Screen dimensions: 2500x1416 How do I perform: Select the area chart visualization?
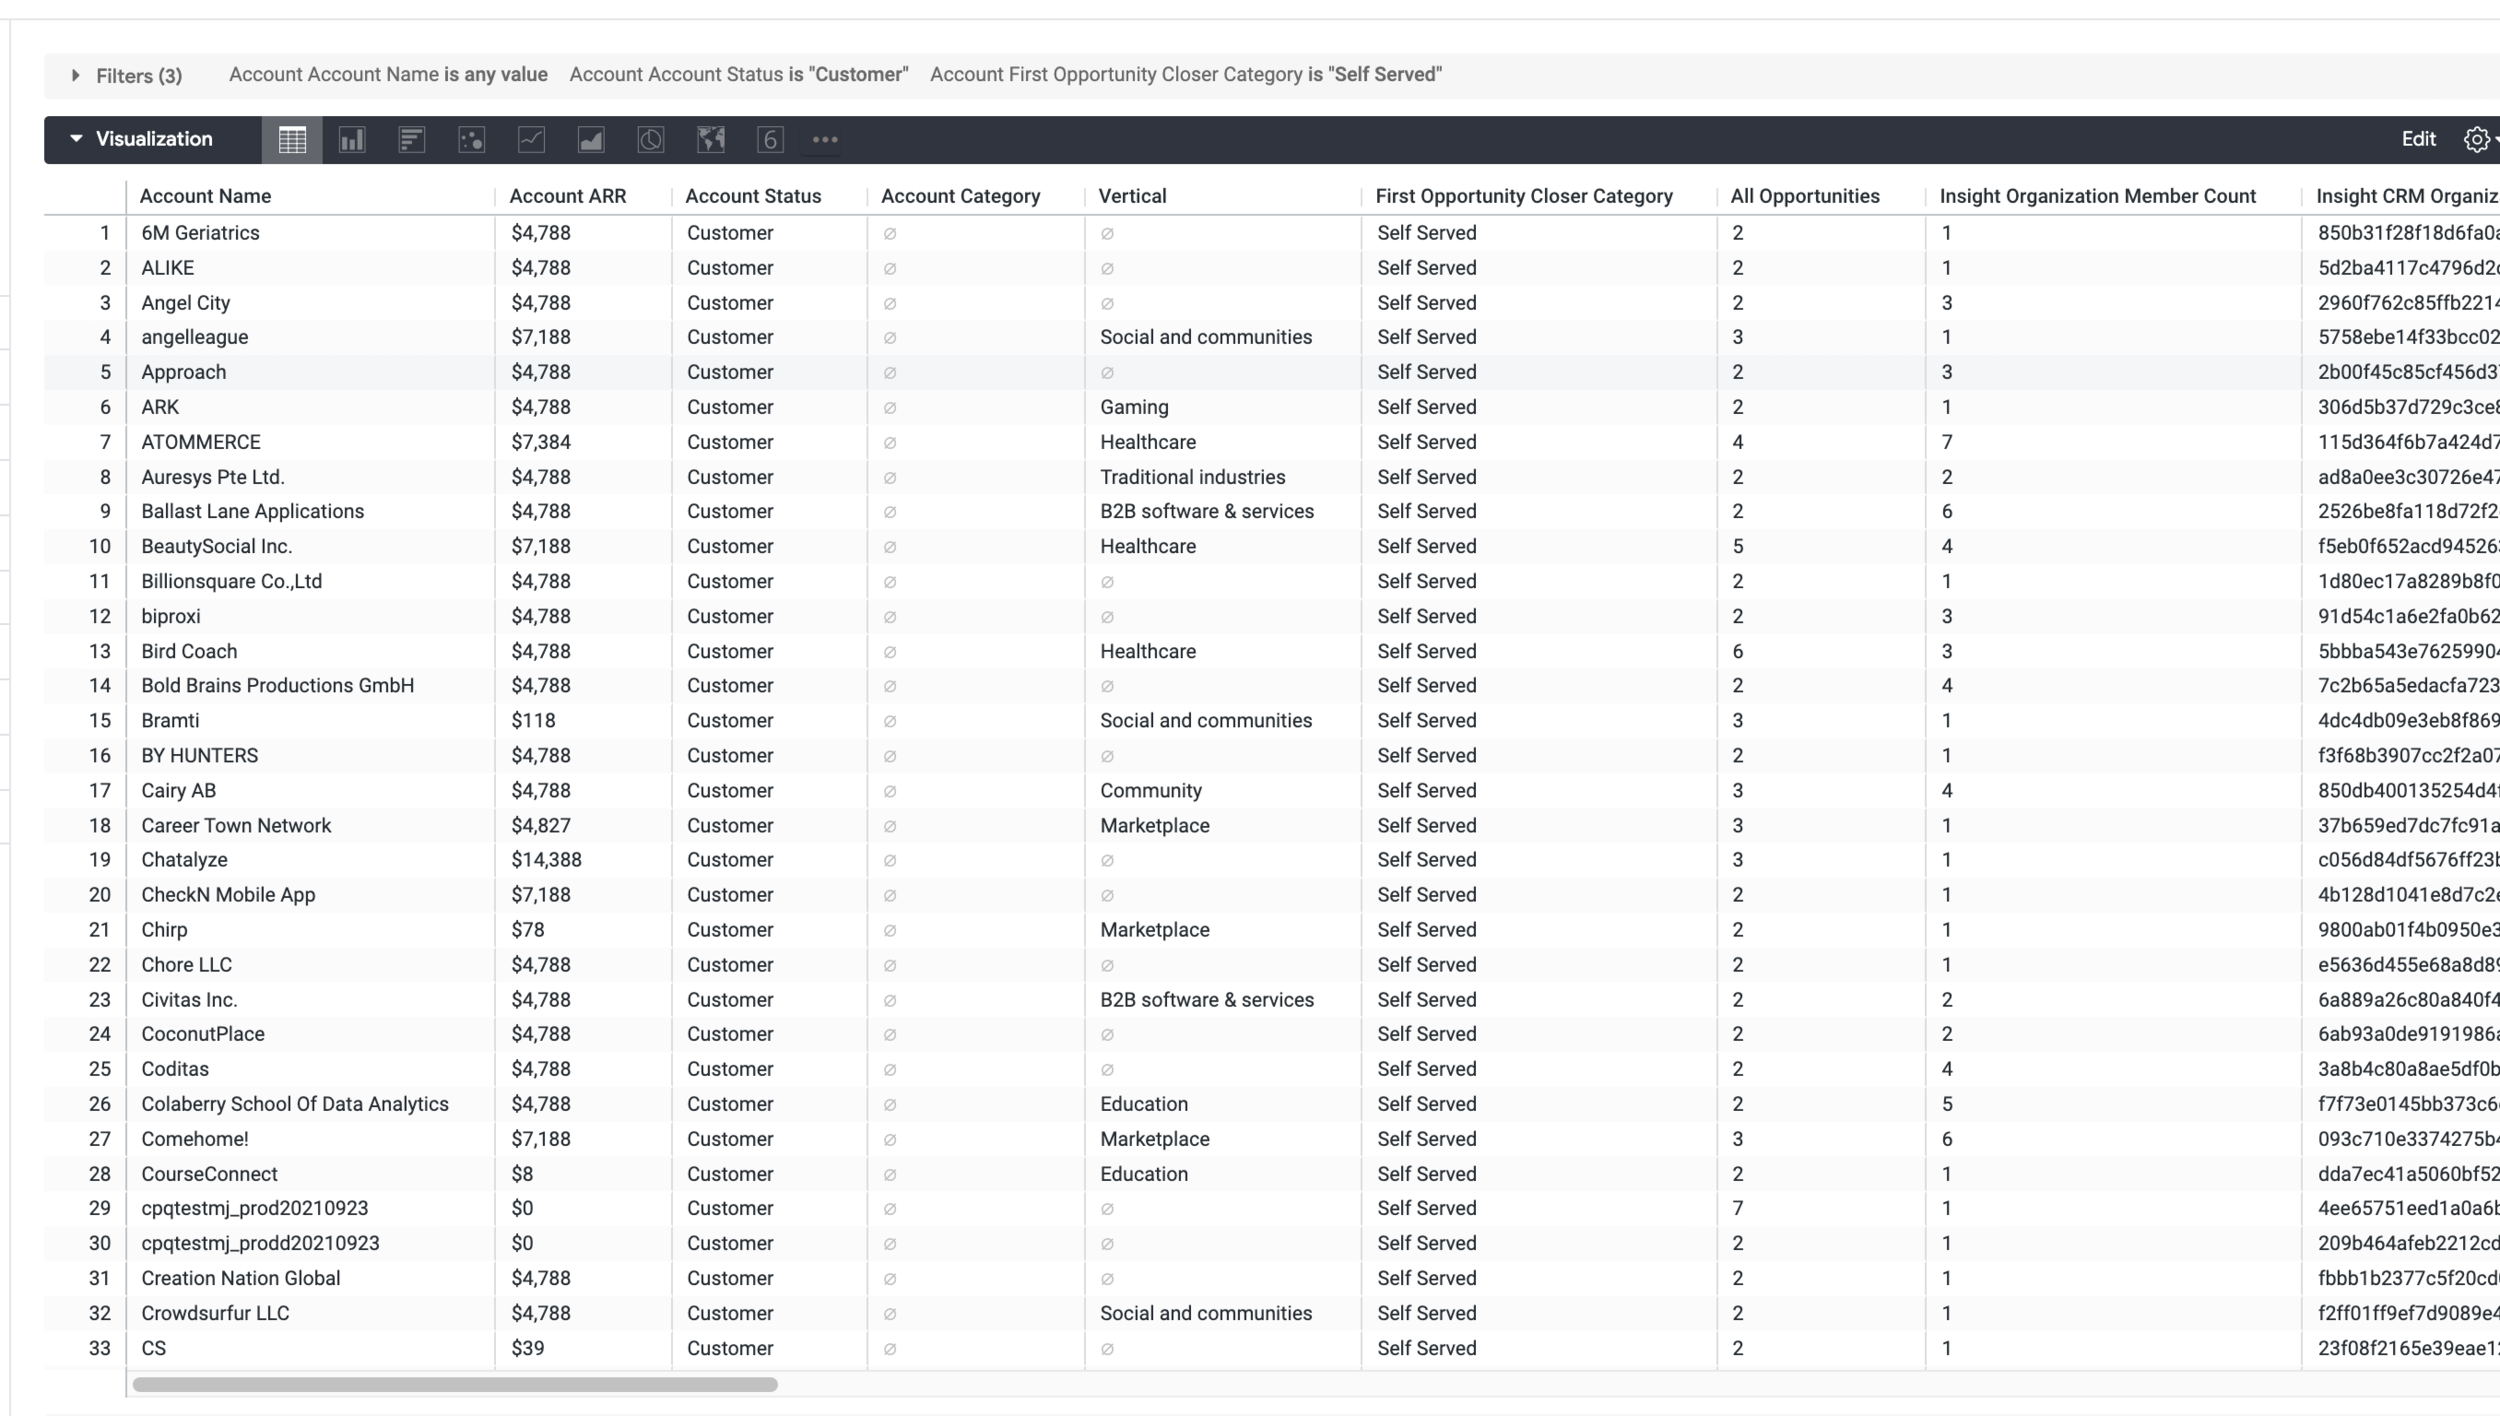[x=591, y=140]
